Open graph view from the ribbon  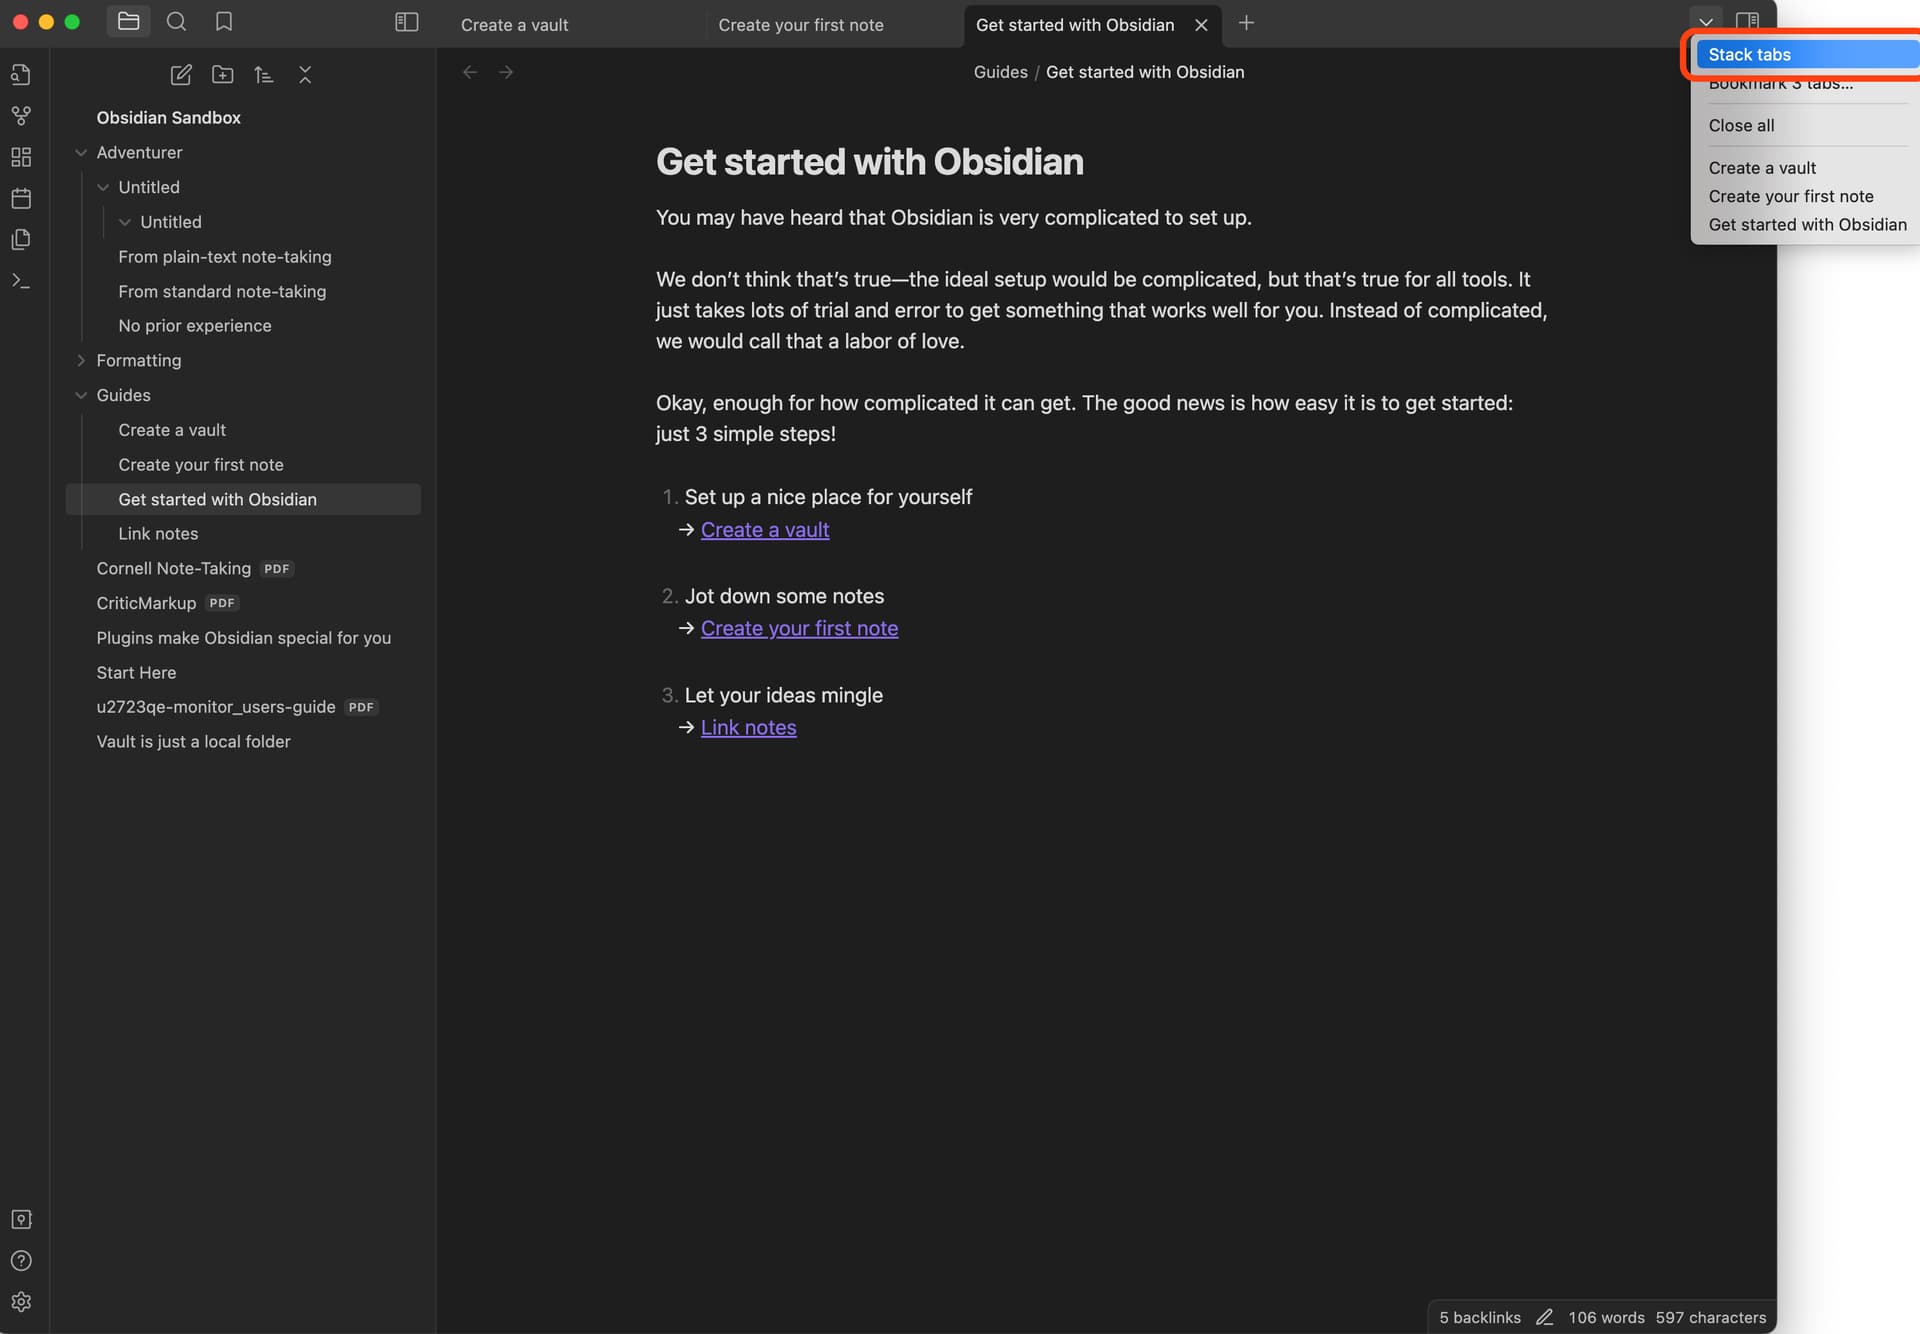click(21, 116)
